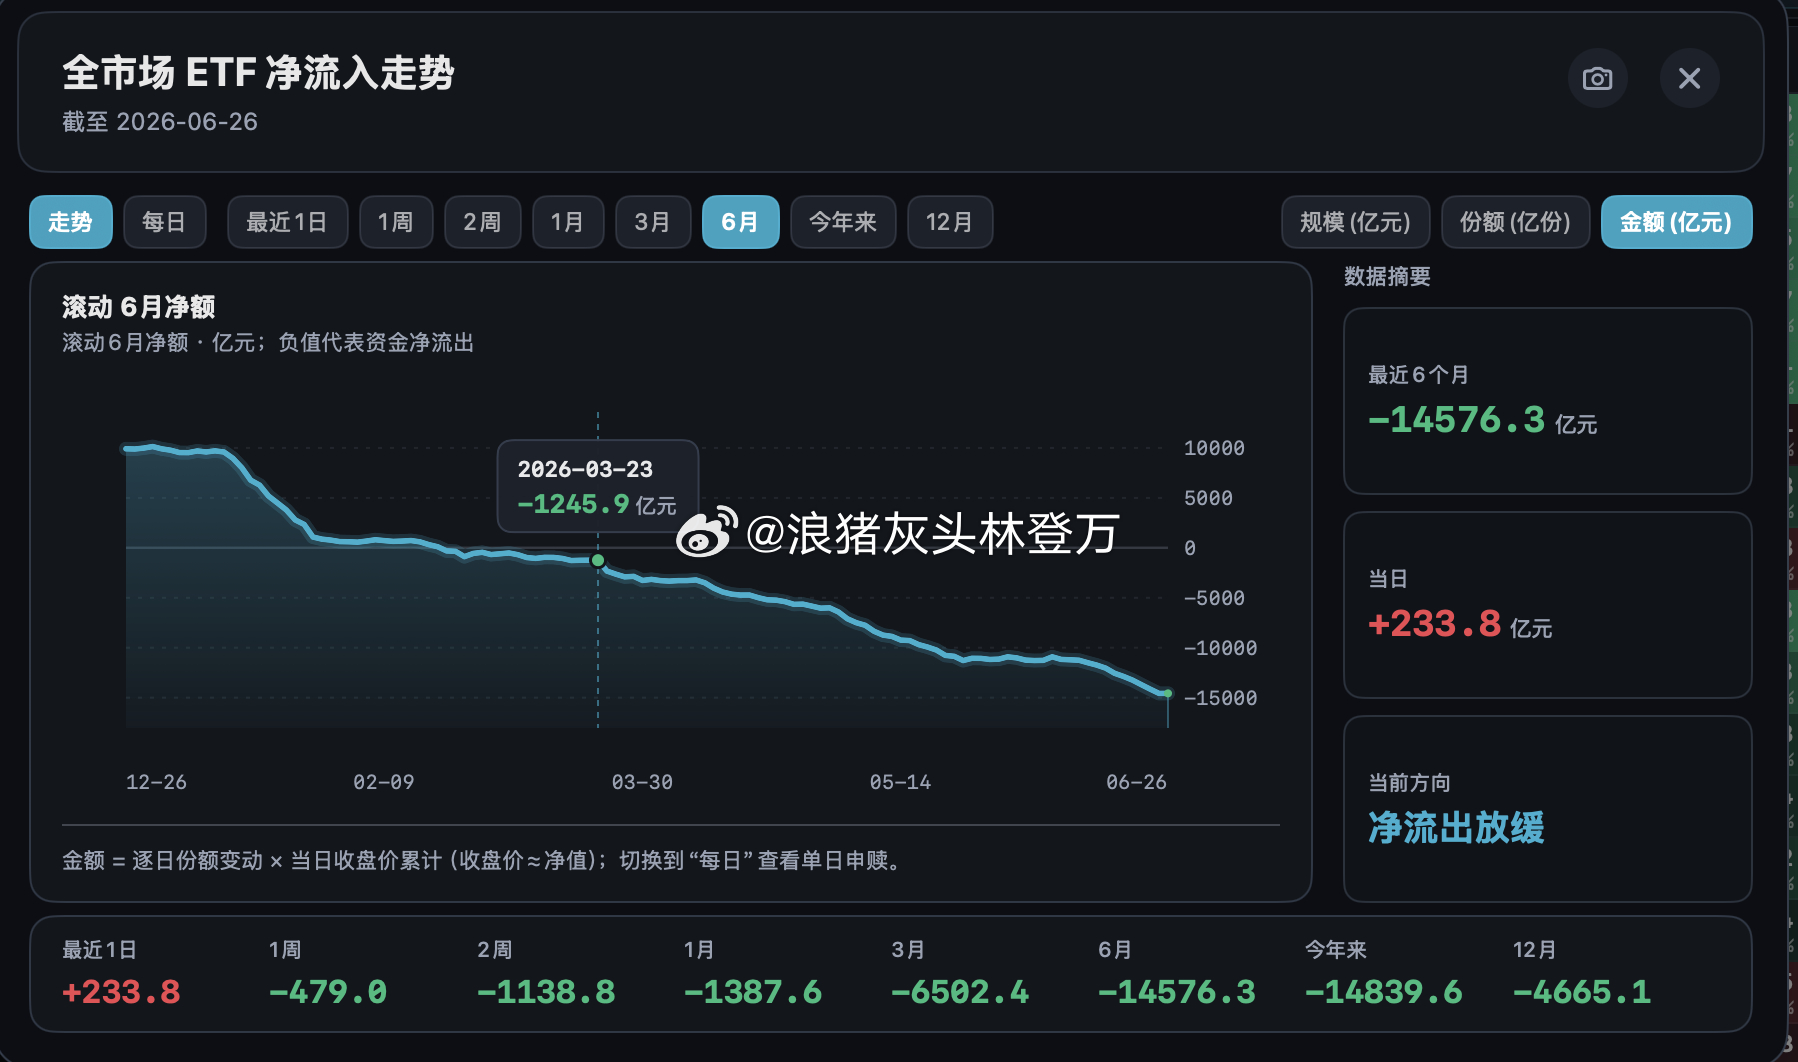Click the 金额 formula footnote text
The height and width of the screenshot is (1062, 1798).
tap(484, 860)
